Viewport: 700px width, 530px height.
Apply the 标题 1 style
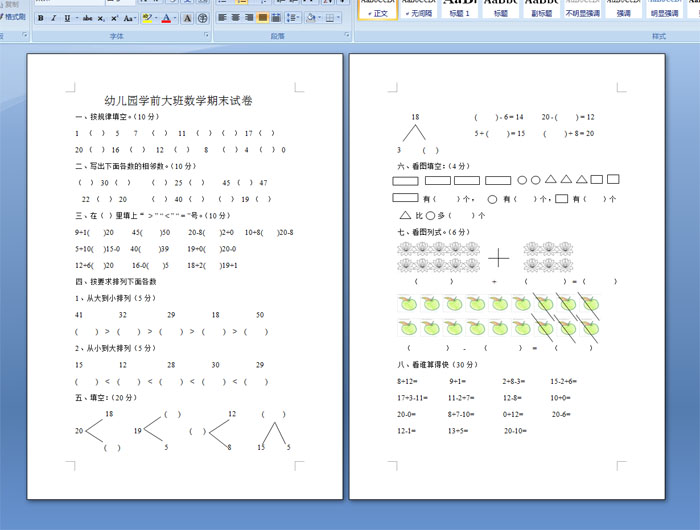click(x=459, y=9)
